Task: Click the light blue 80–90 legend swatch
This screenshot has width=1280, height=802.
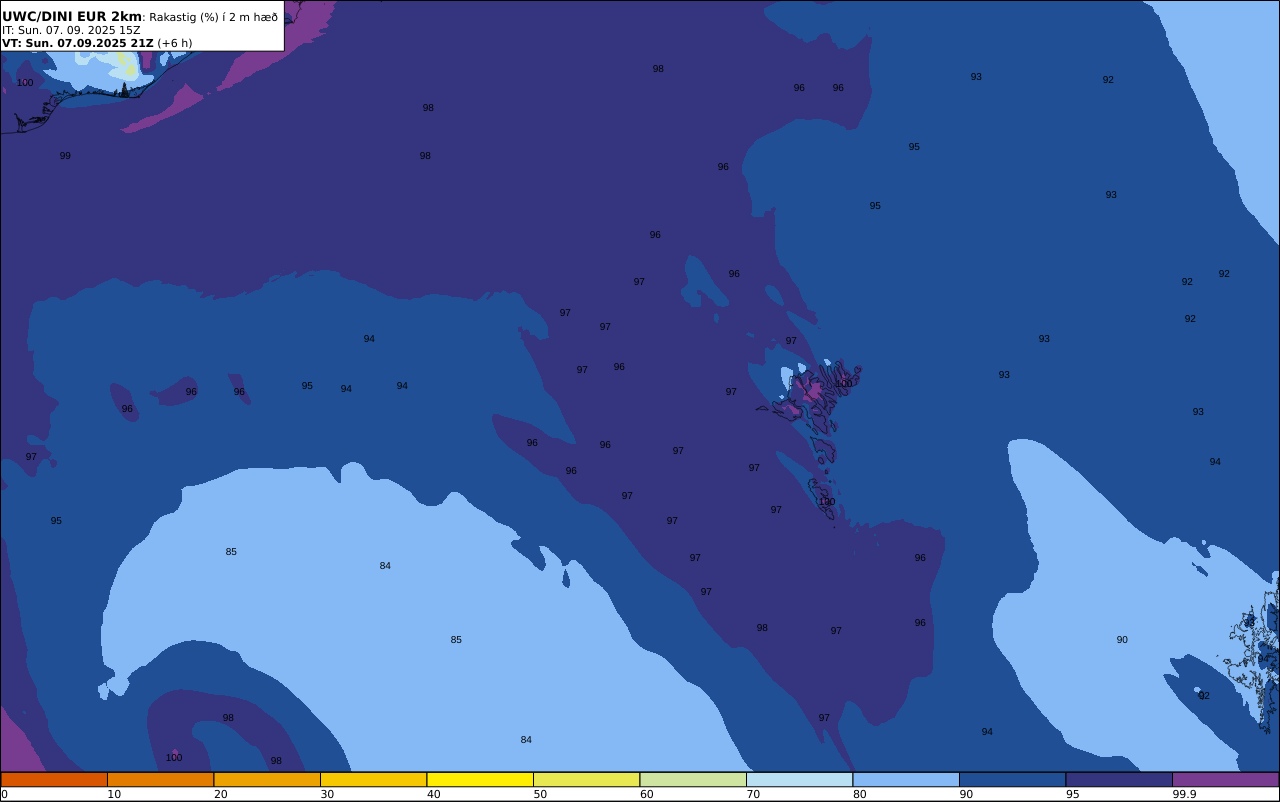Action: (906, 779)
